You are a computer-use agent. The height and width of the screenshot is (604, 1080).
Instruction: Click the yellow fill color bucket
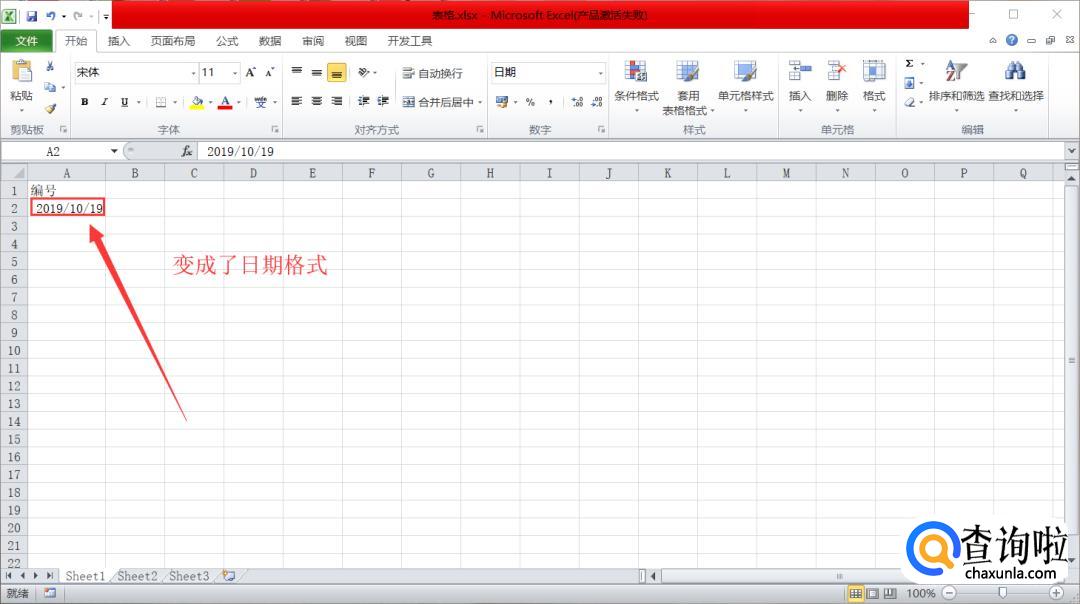196,102
